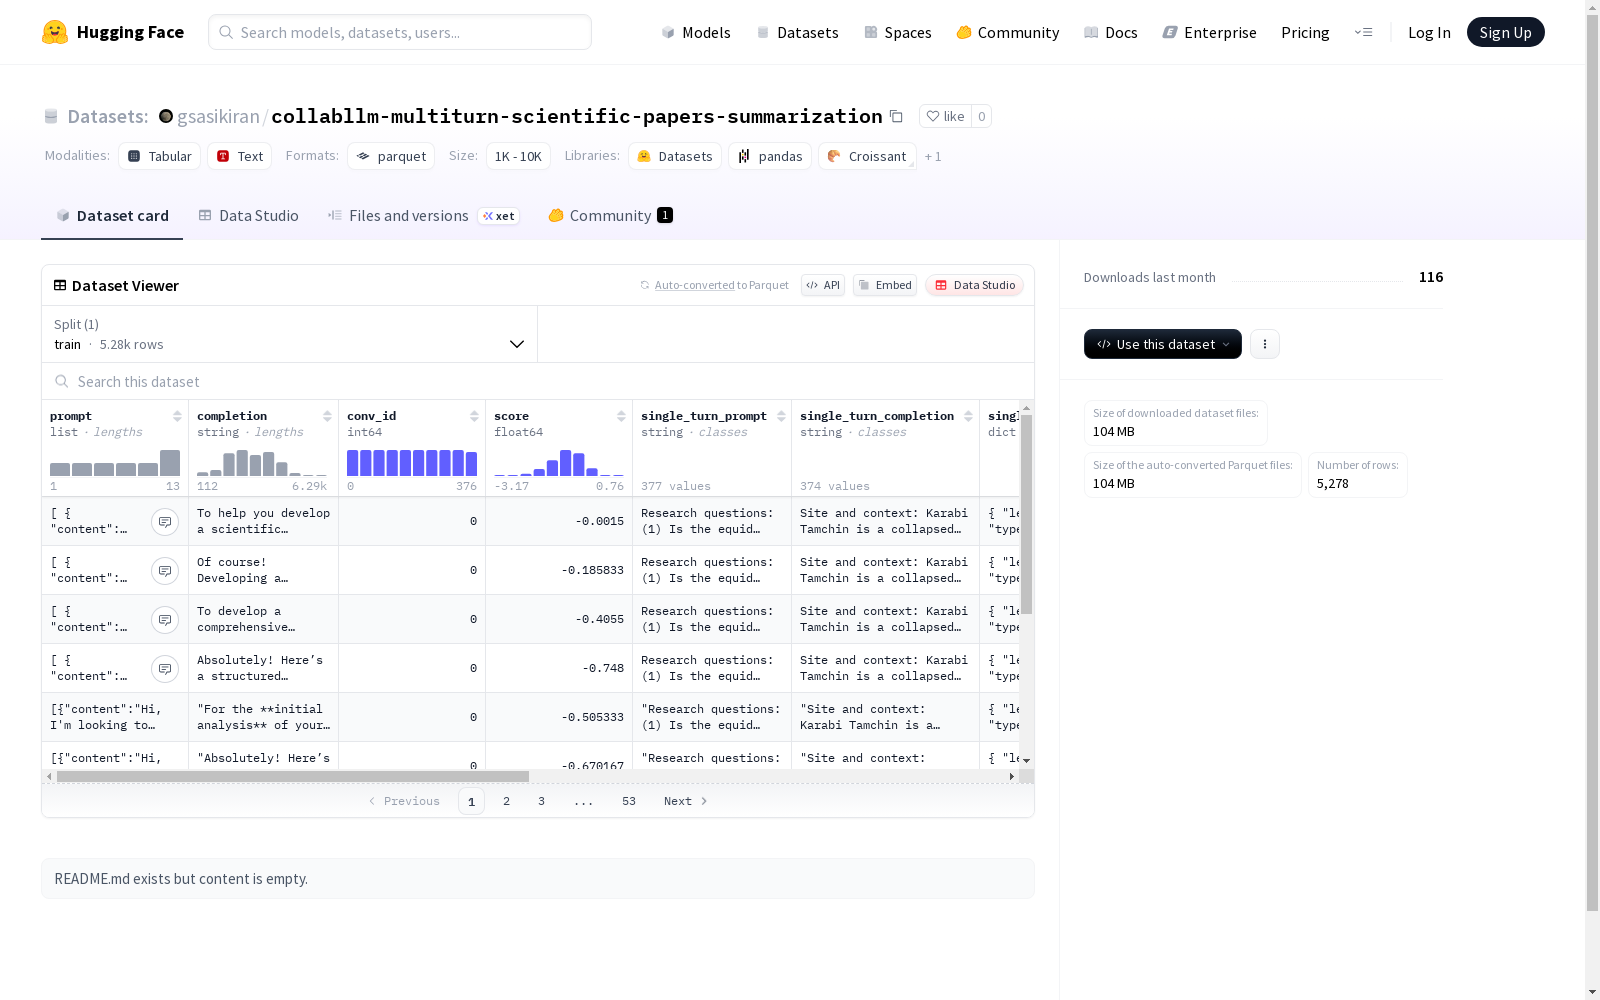Go to page 3 of the dataset
This screenshot has width=1600, height=1000.
[542, 801]
